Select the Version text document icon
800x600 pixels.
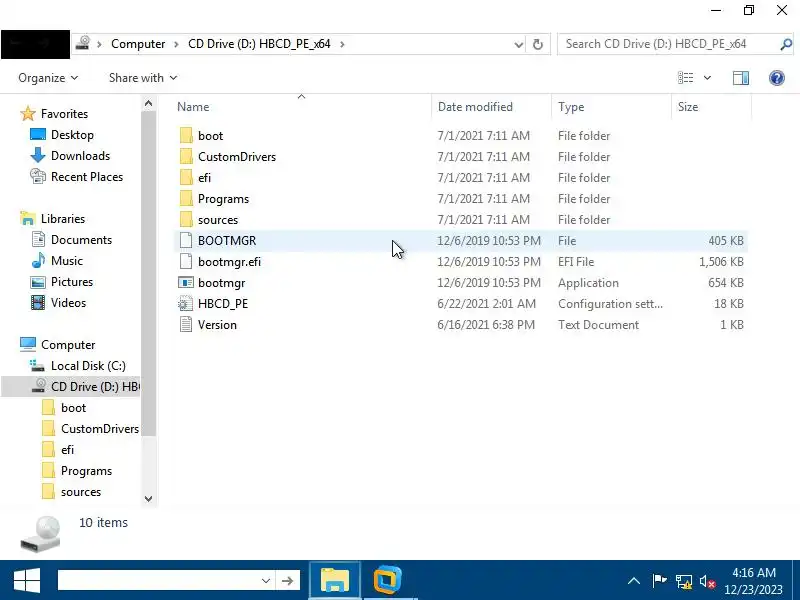pos(186,324)
